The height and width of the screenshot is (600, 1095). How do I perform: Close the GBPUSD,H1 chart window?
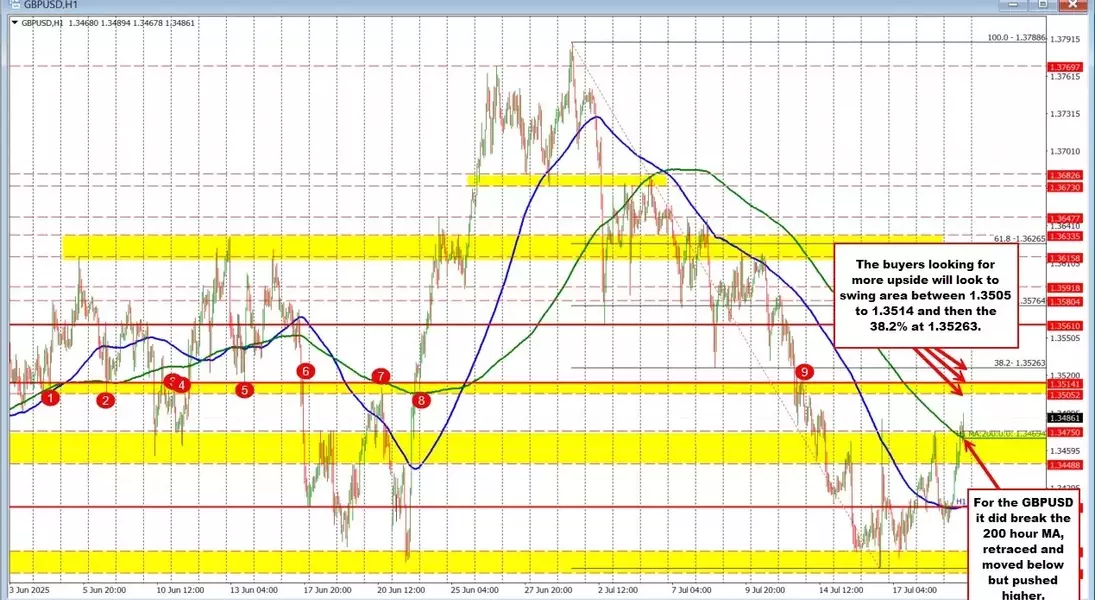(x=1075, y=4)
